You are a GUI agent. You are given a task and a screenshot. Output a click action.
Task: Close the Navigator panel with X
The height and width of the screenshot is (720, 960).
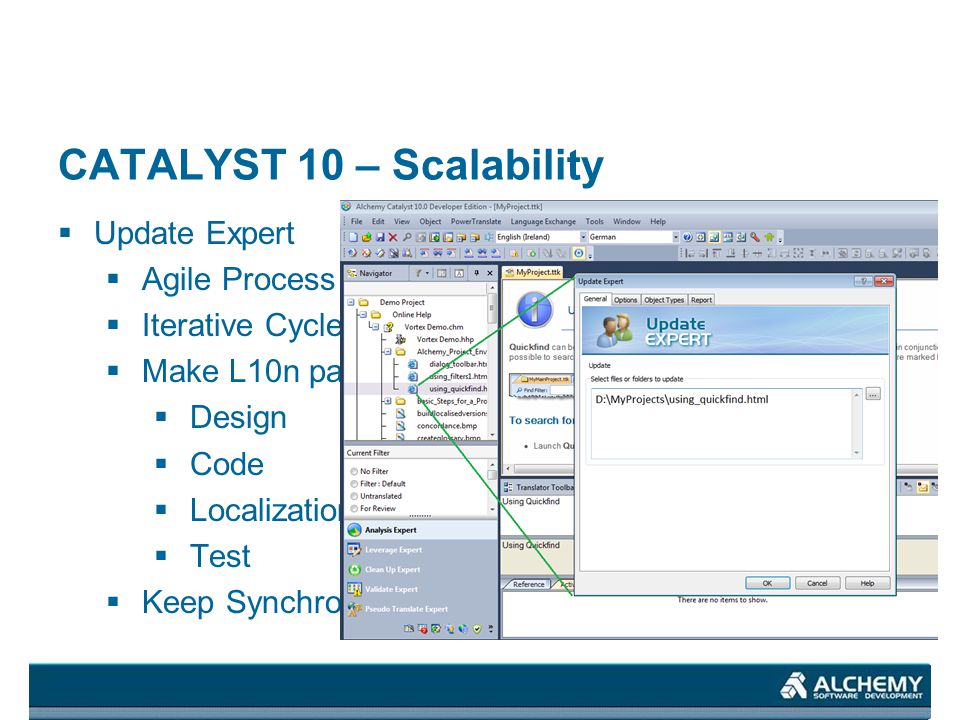pyautogui.click(x=490, y=273)
